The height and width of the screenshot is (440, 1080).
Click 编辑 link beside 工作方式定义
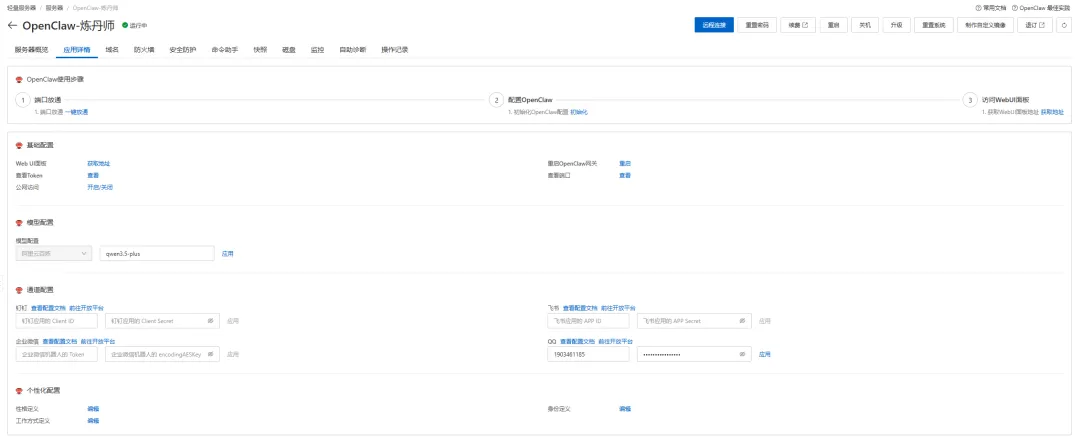[93, 420]
